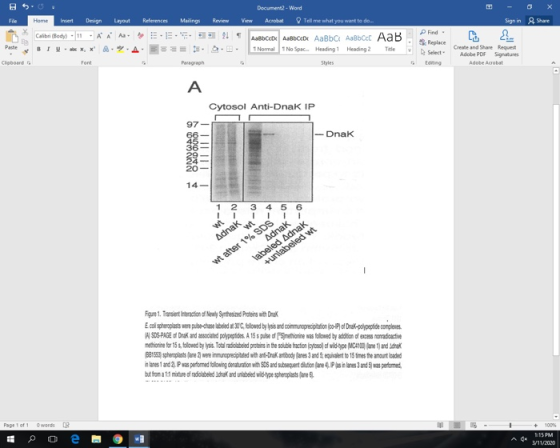The height and width of the screenshot is (448, 560).
Task: Toggle Show/Hide paragraph marks
Action: click(x=239, y=35)
